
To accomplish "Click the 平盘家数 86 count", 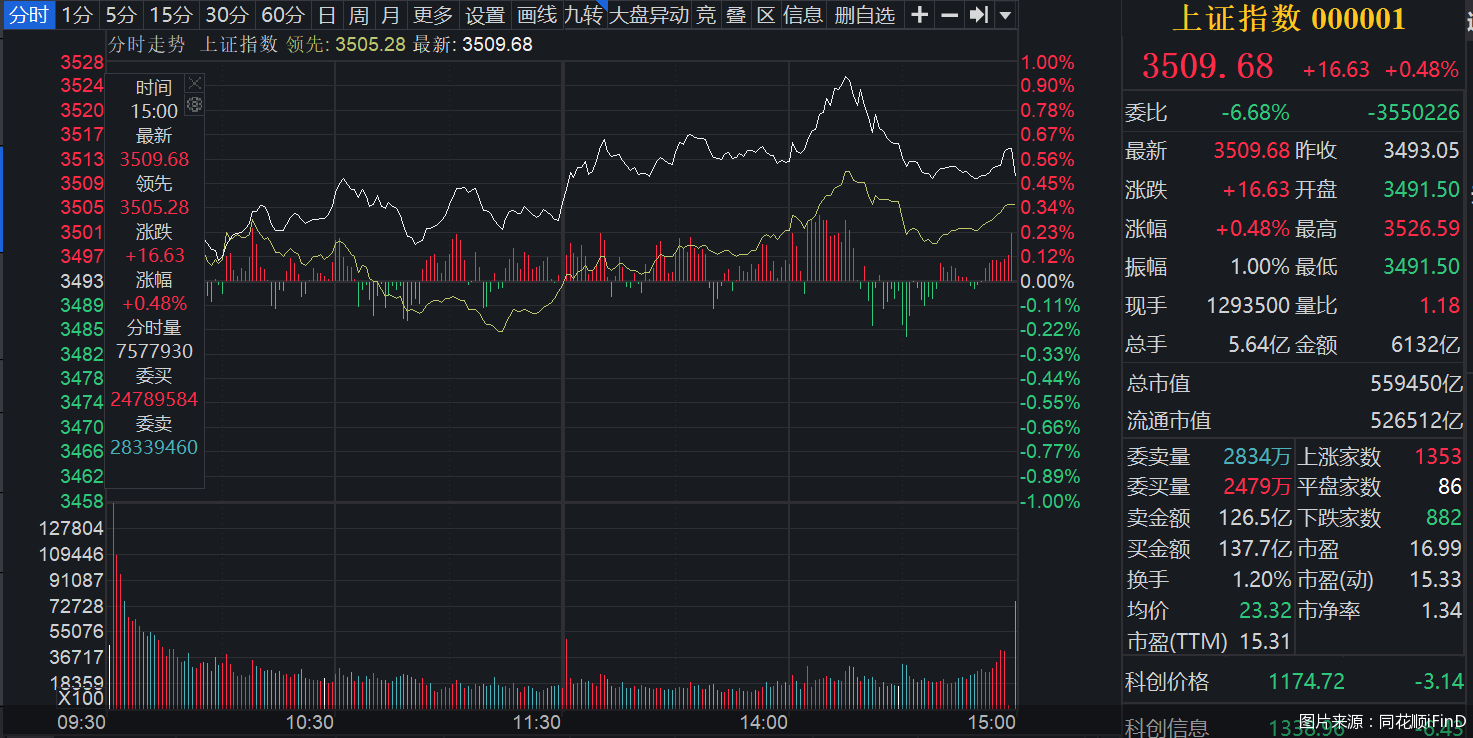I will point(1450,487).
